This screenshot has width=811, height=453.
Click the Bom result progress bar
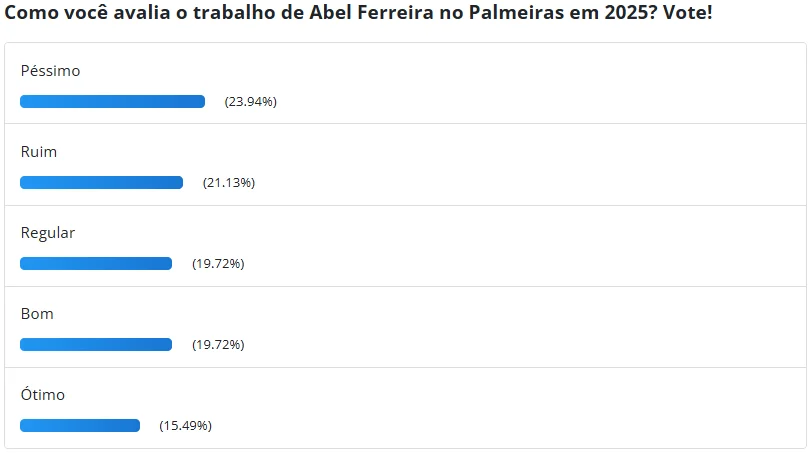point(96,344)
